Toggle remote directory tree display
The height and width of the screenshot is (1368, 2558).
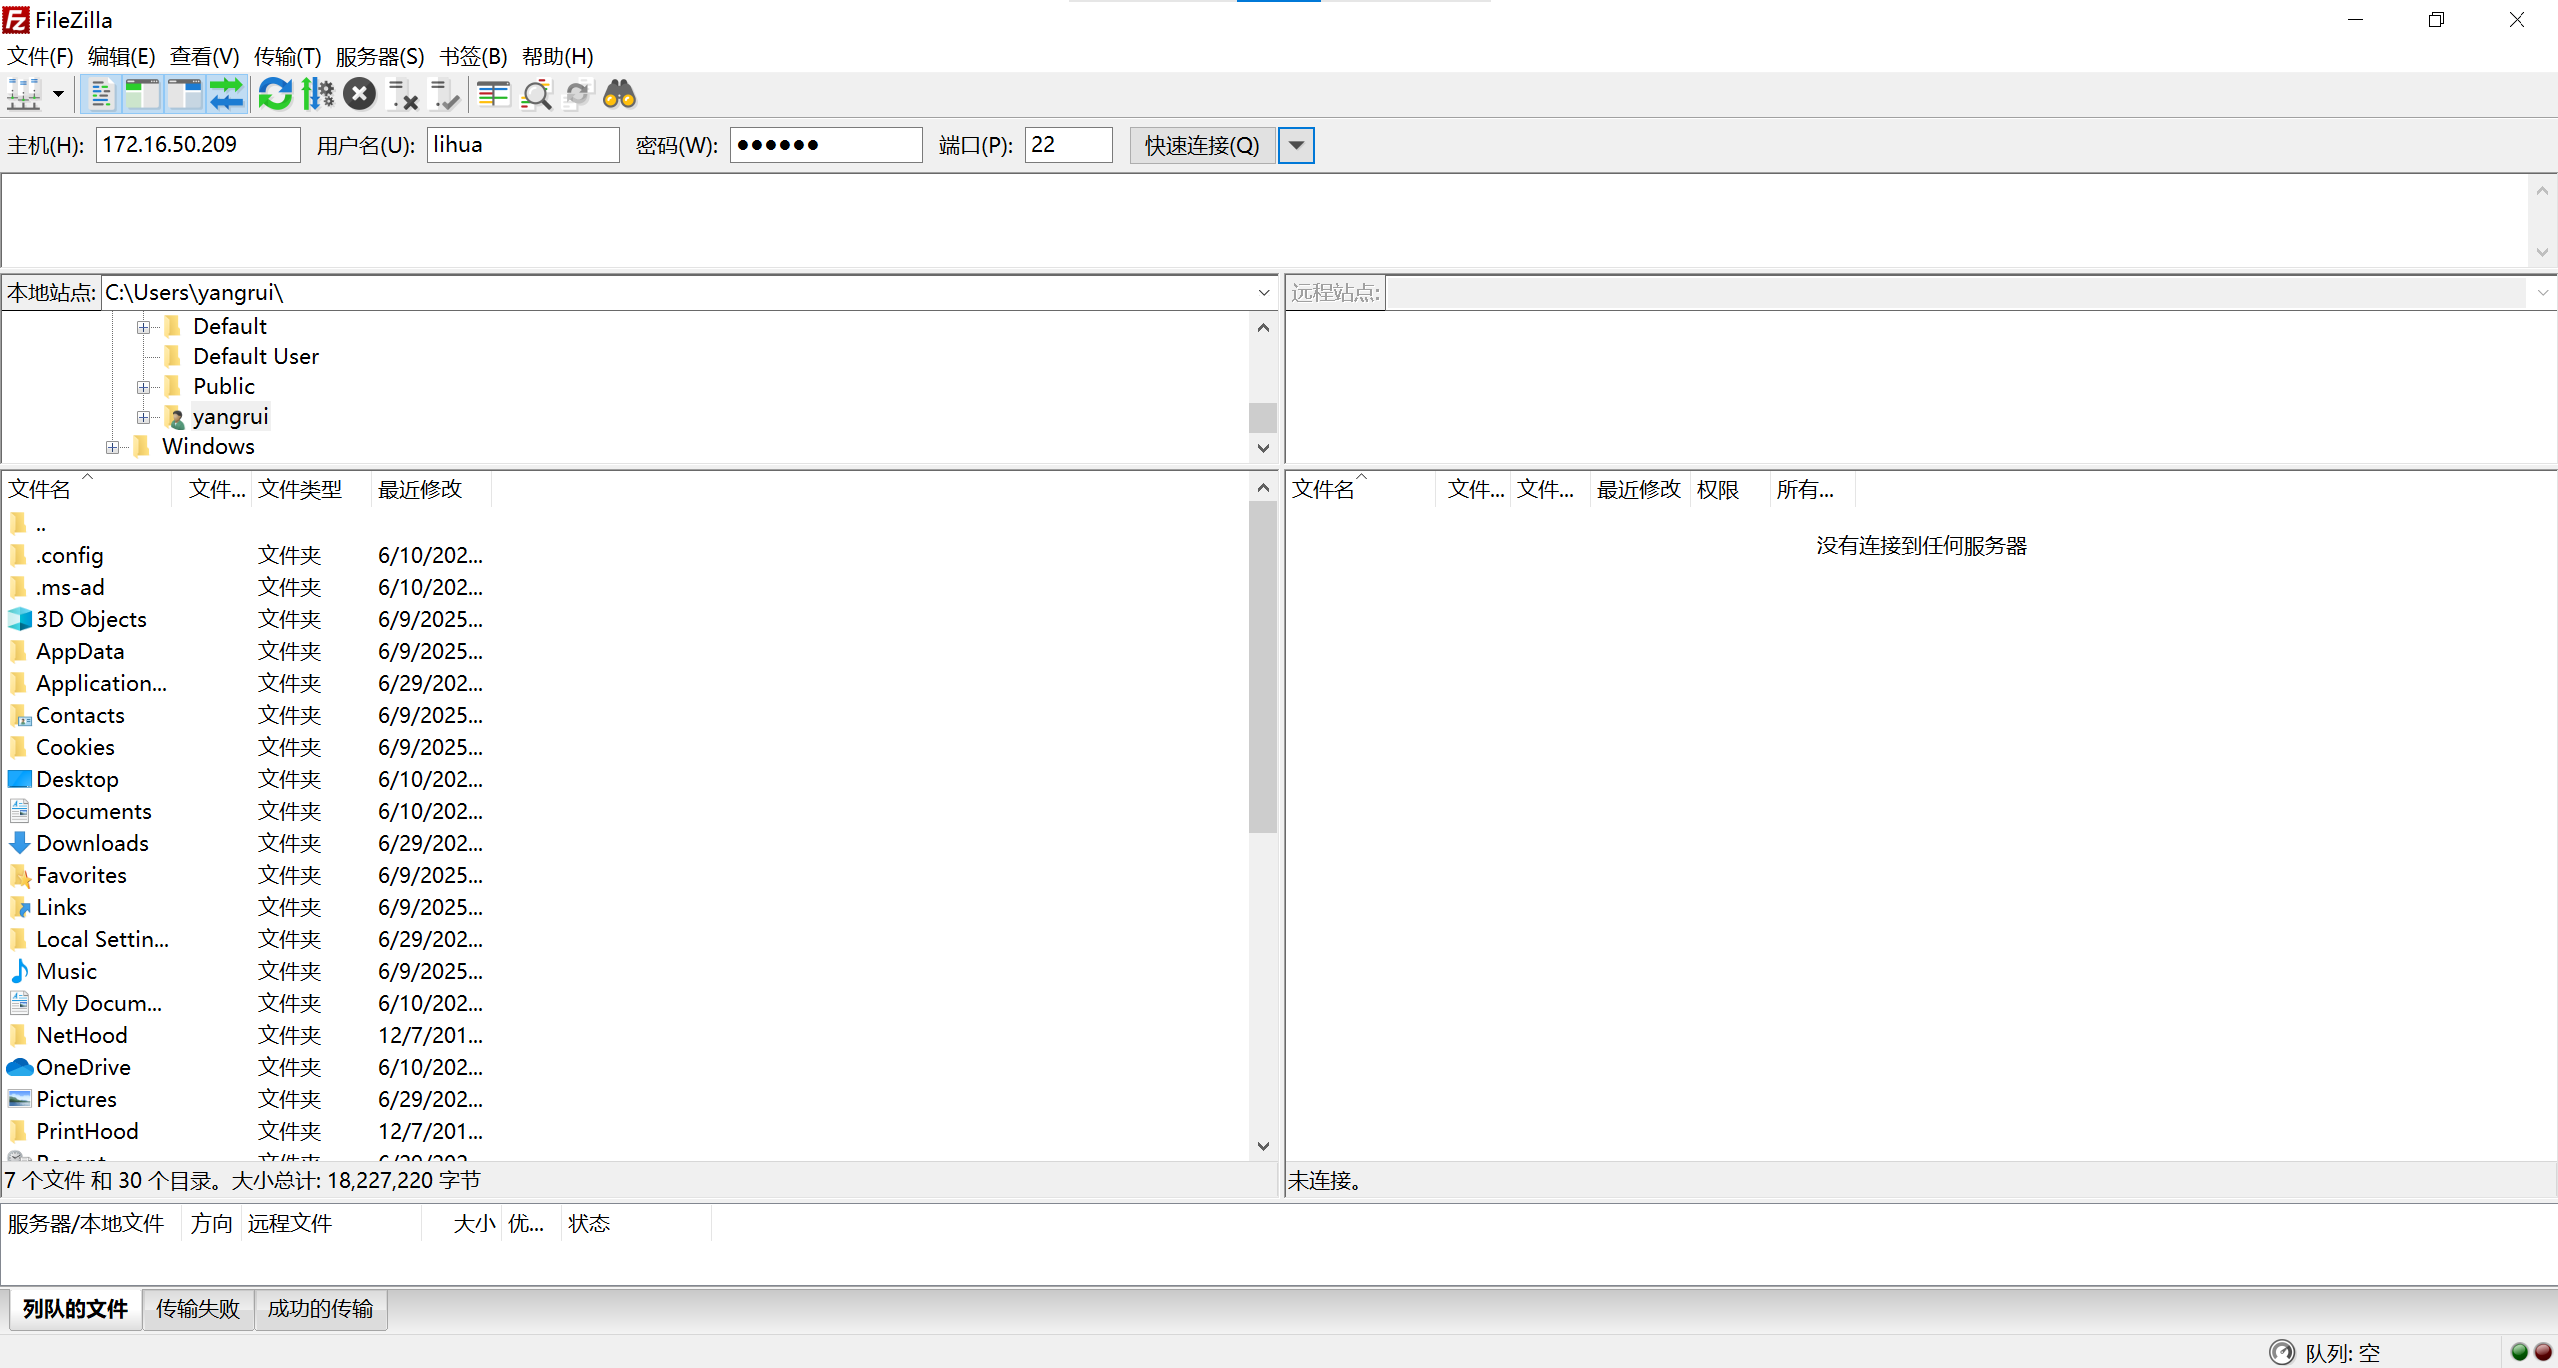tap(184, 95)
